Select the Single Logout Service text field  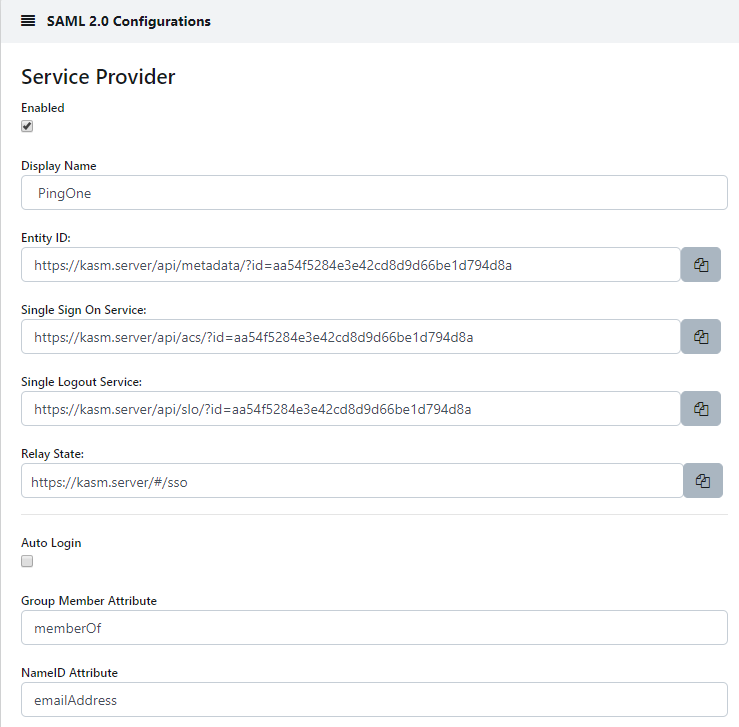click(x=350, y=409)
